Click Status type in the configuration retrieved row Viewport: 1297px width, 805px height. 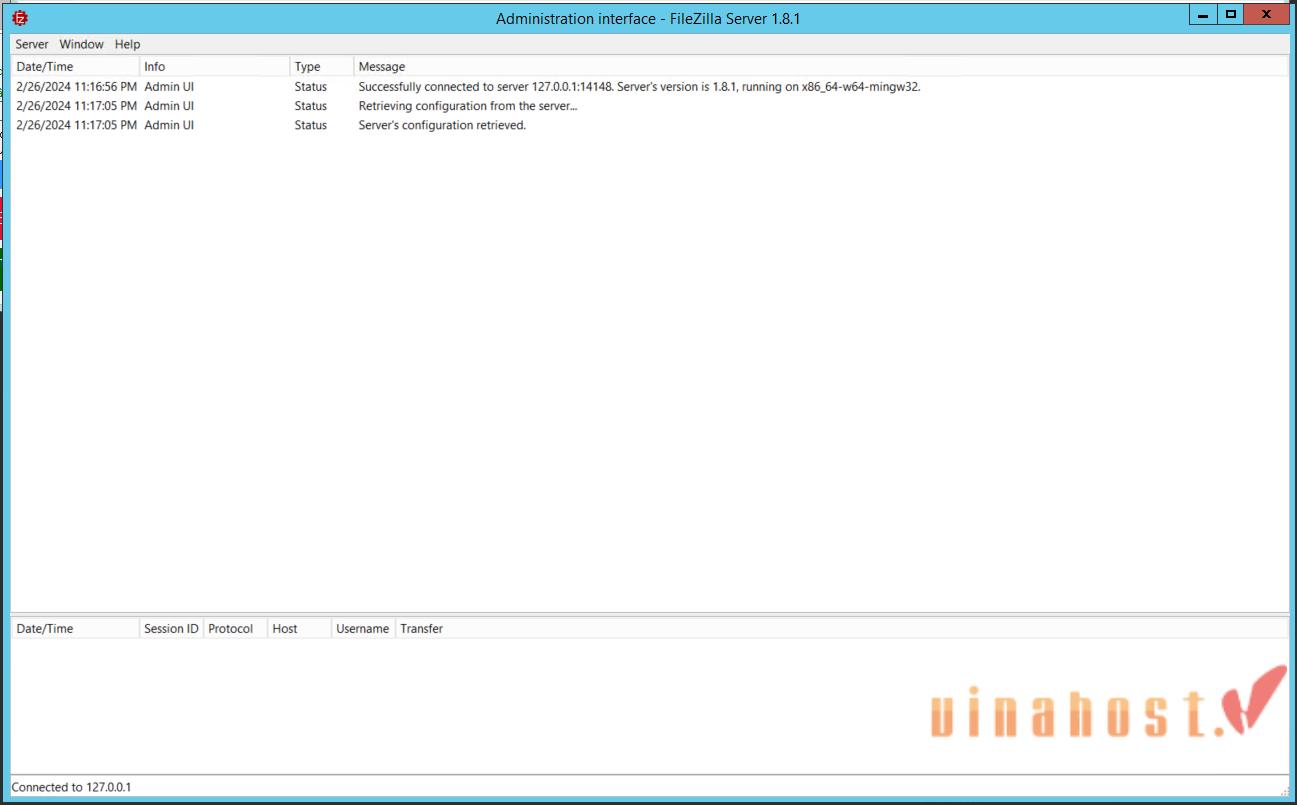click(x=311, y=125)
